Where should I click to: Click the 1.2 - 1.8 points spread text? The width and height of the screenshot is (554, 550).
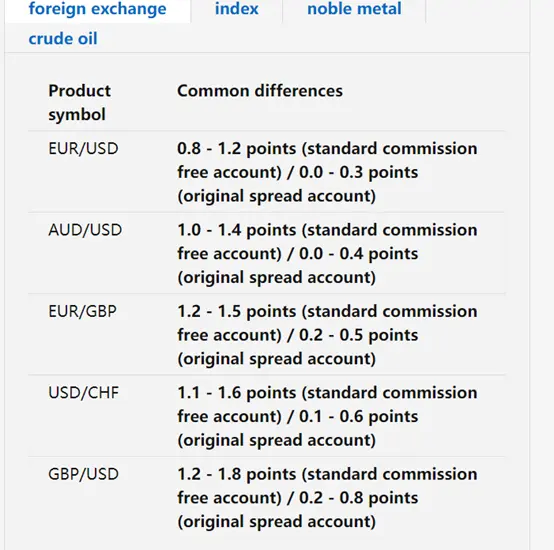click(236, 474)
